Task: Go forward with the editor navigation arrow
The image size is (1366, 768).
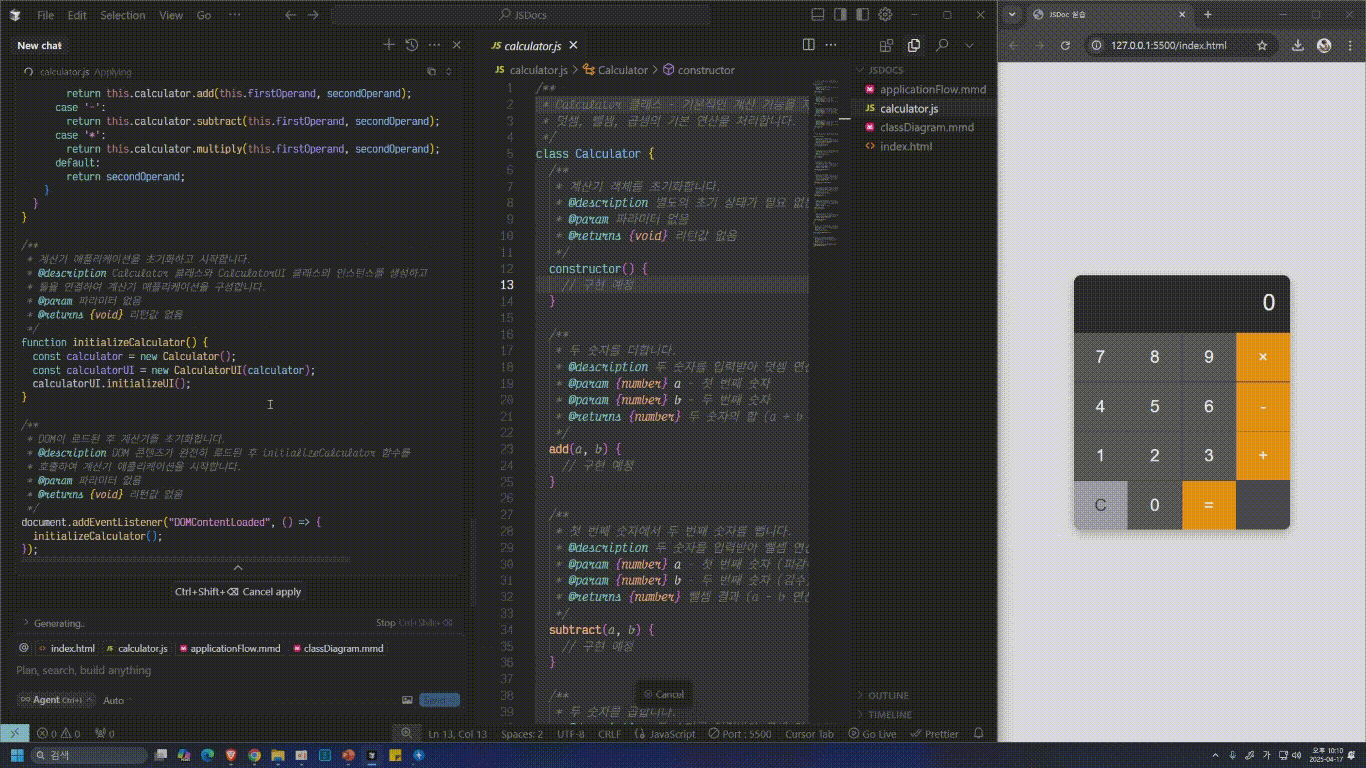Action: pyautogui.click(x=313, y=15)
